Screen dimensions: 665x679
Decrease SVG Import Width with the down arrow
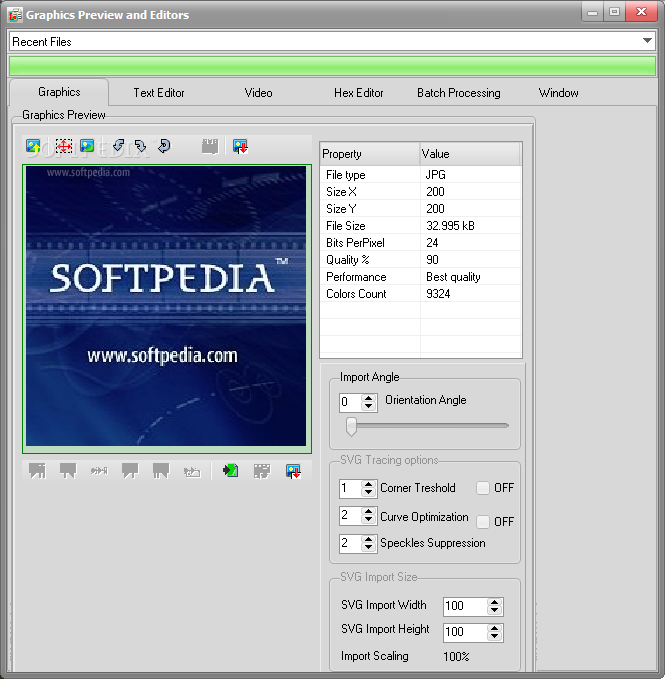tap(494, 611)
